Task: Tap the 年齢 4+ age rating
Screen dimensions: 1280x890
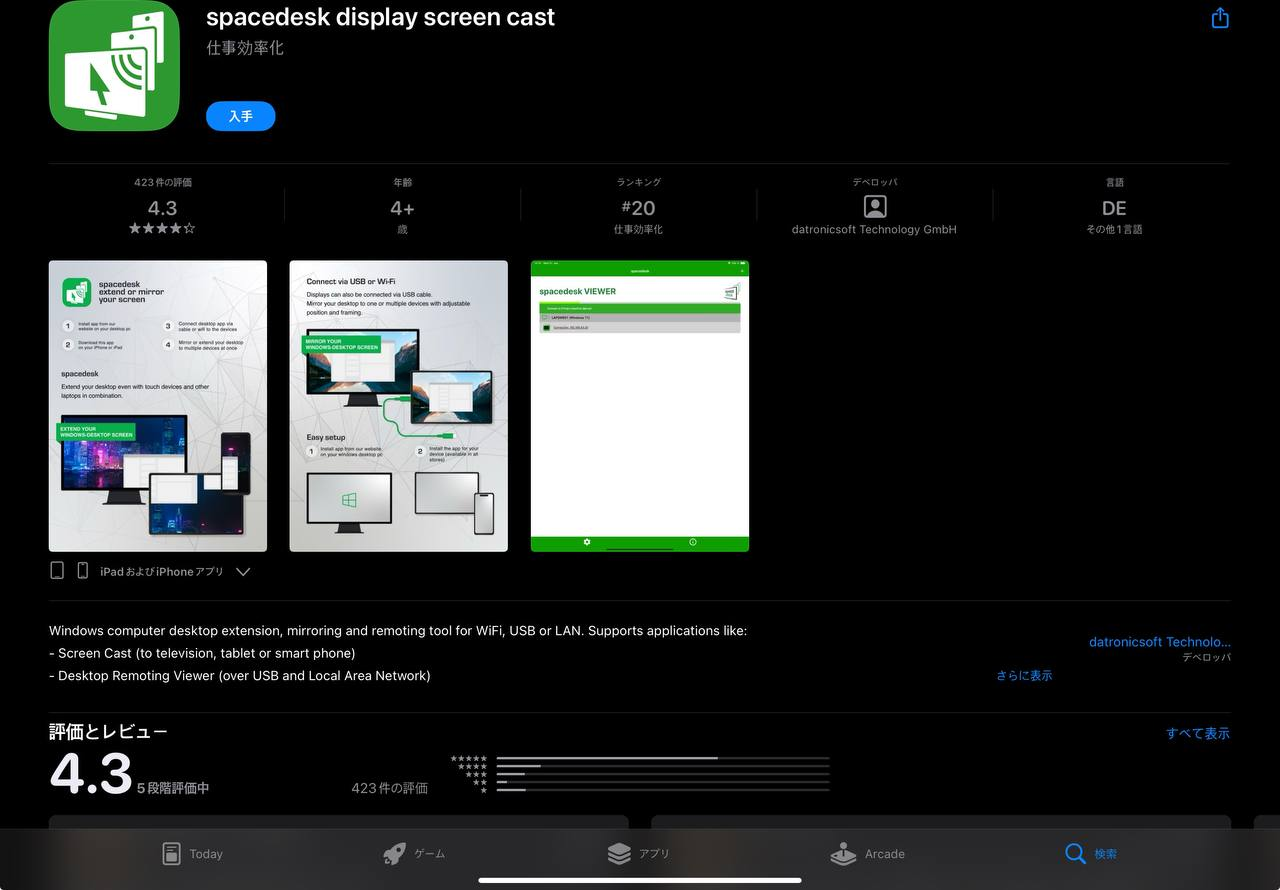Action: tap(402, 206)
